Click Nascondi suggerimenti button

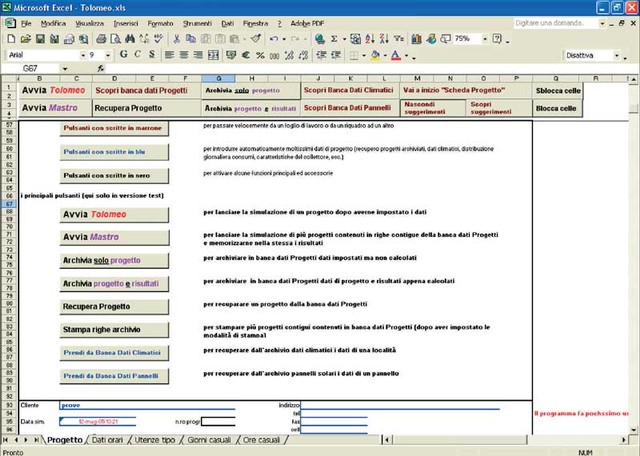(x=433, y=109)
